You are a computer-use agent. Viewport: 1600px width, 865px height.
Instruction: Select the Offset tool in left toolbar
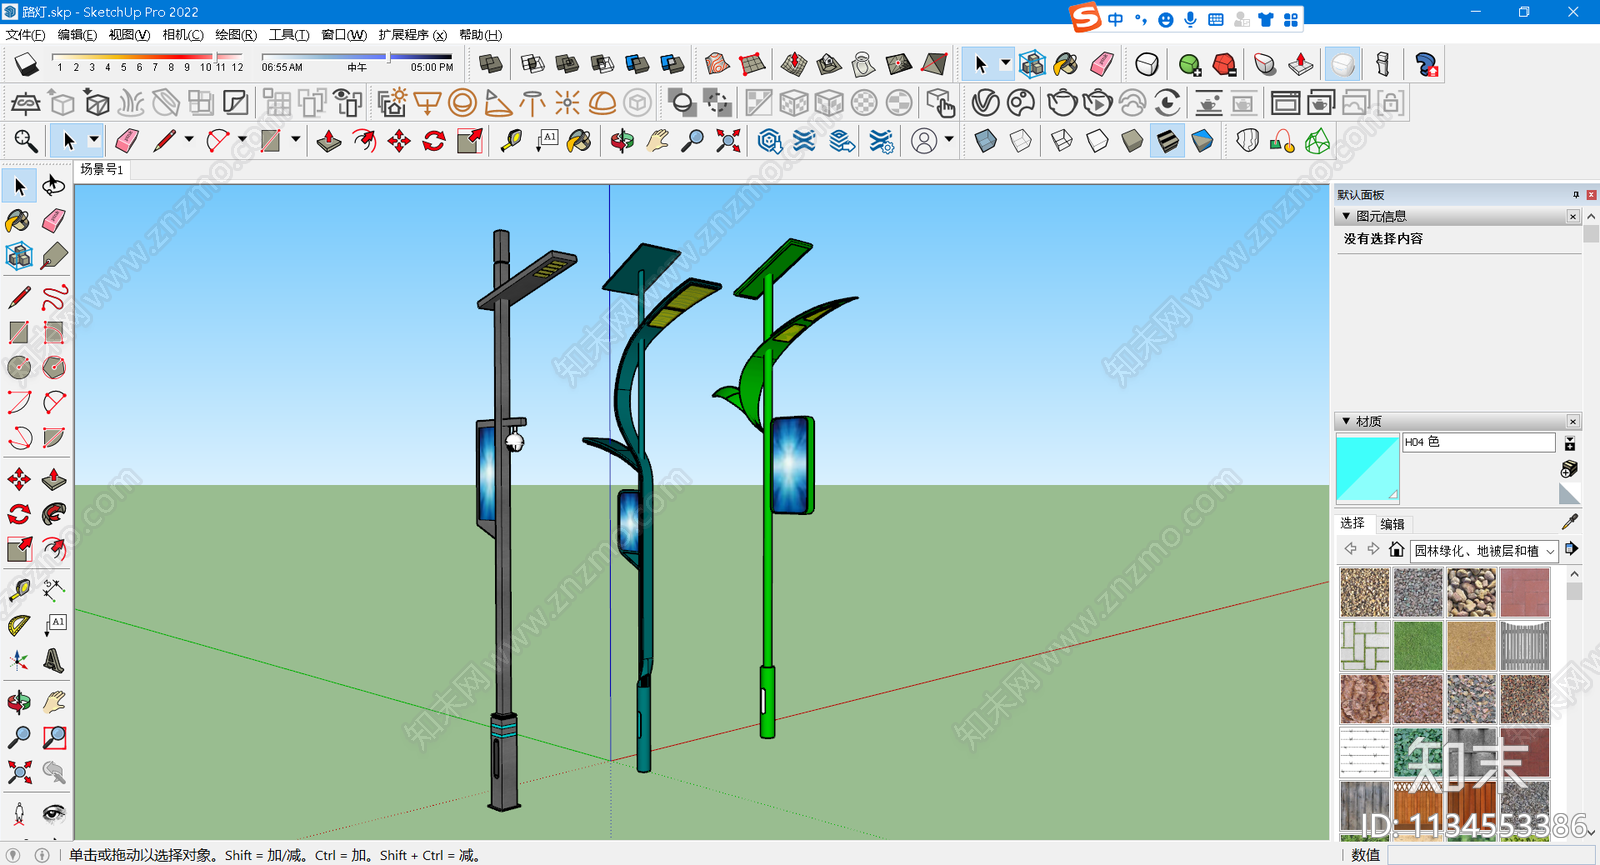coord(54,549)
